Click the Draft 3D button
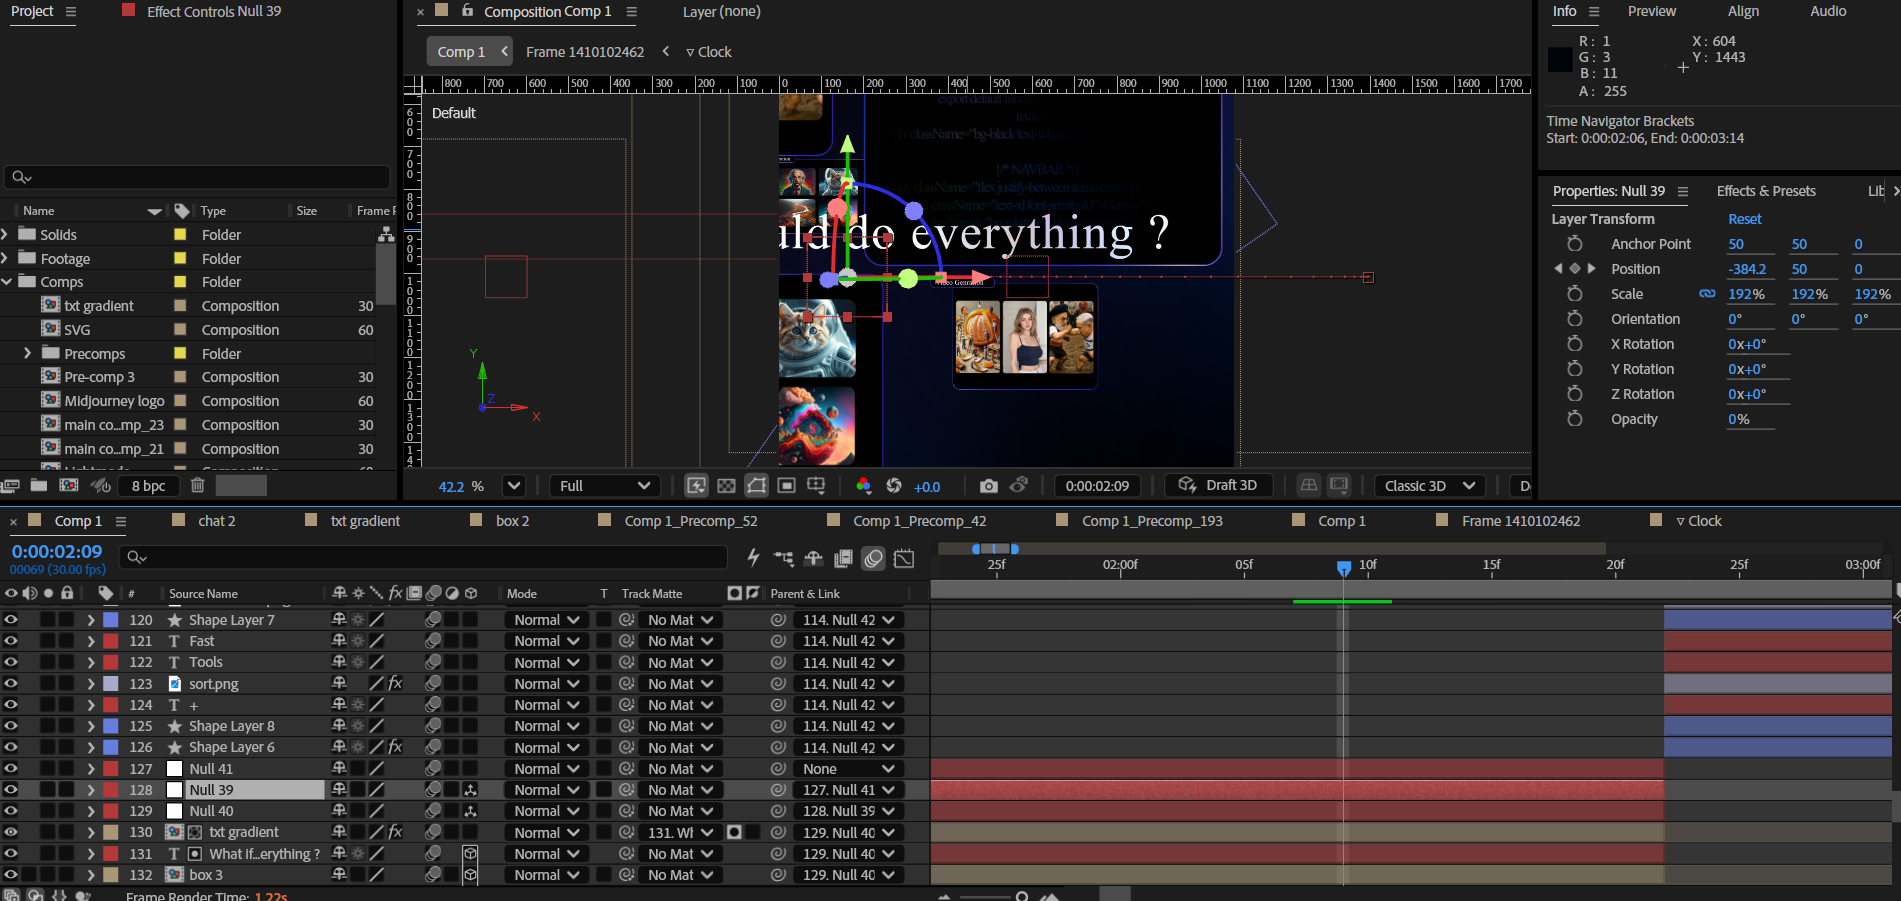Viewport: 1901px width, 901px height. [1218, 485]
